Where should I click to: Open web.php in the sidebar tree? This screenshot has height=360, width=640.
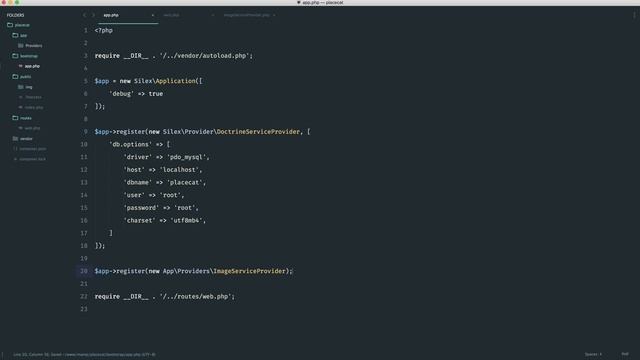(x=29, y=128)
